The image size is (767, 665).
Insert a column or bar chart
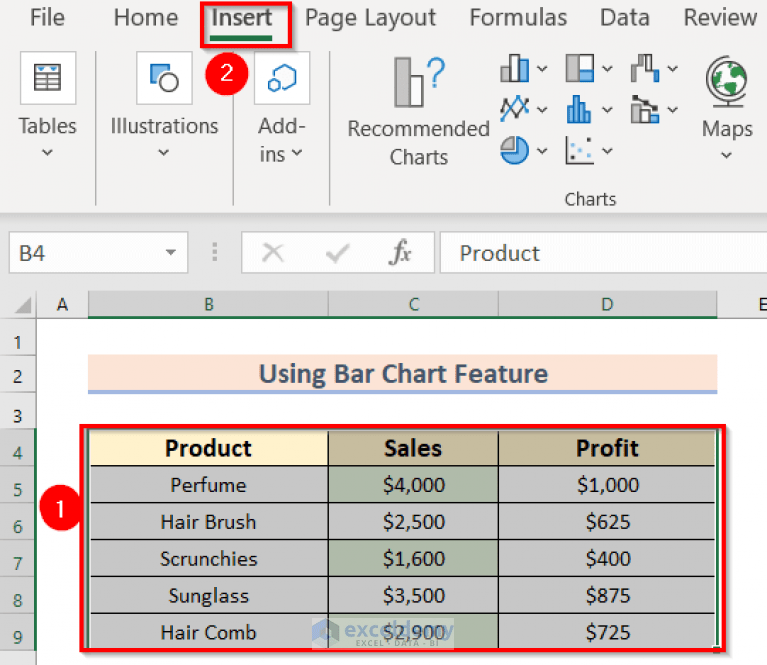click(515, 68)
